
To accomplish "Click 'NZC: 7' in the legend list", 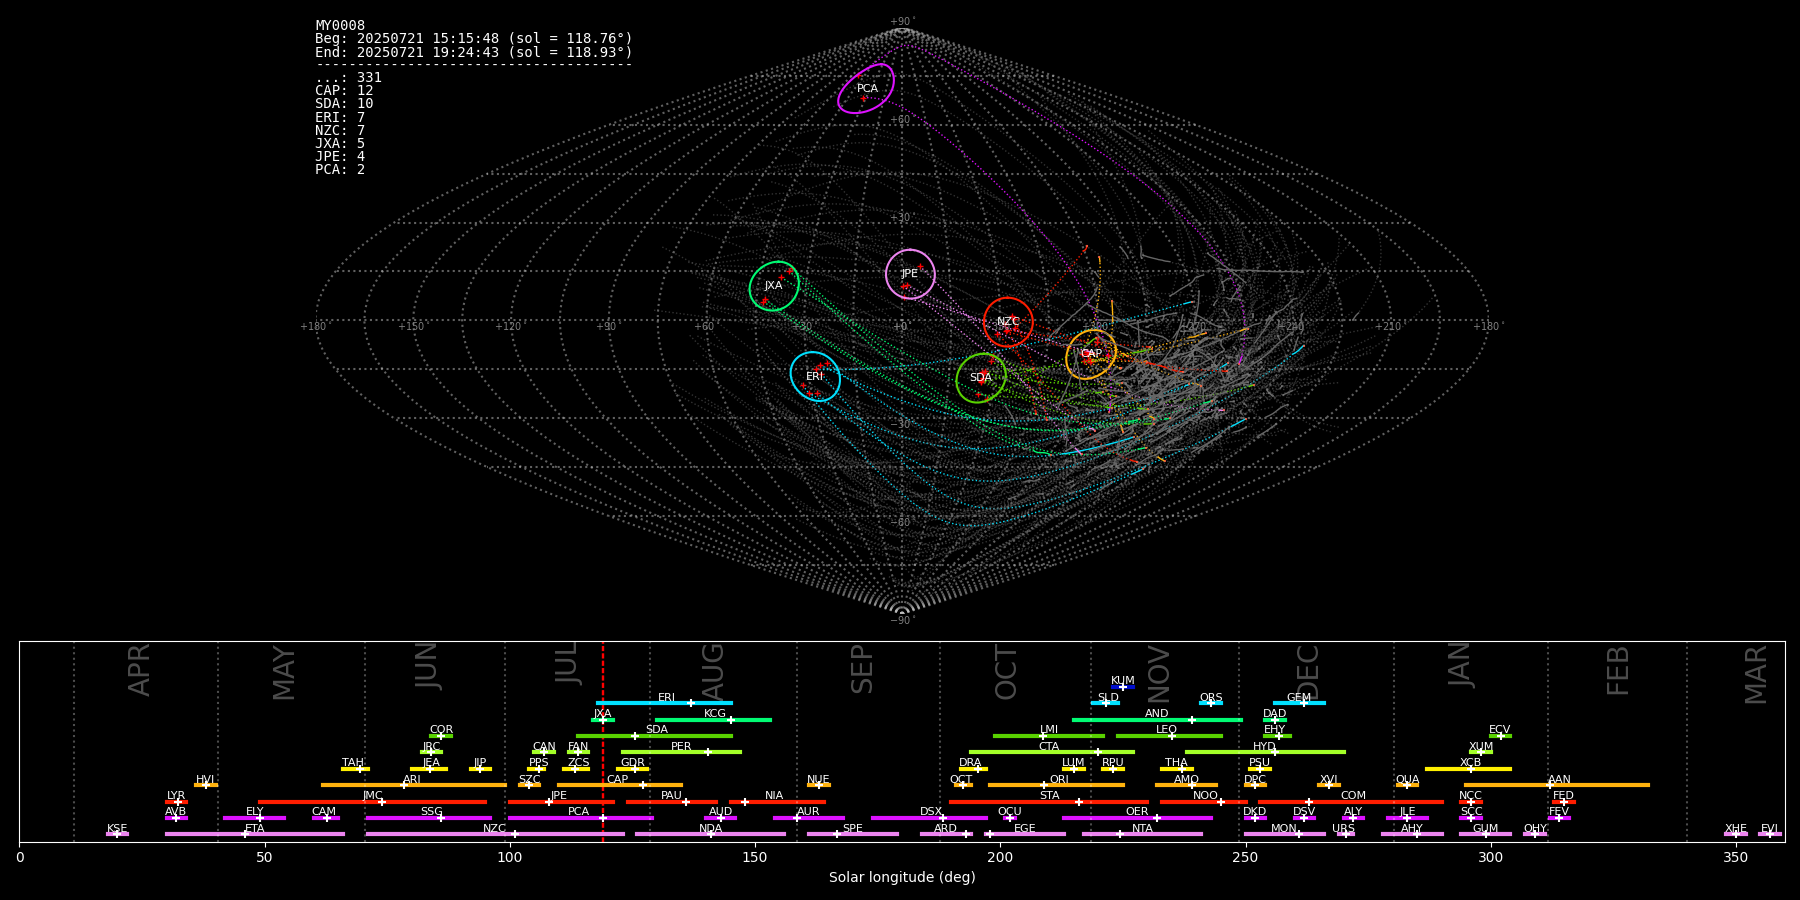I will click(340, 130).
